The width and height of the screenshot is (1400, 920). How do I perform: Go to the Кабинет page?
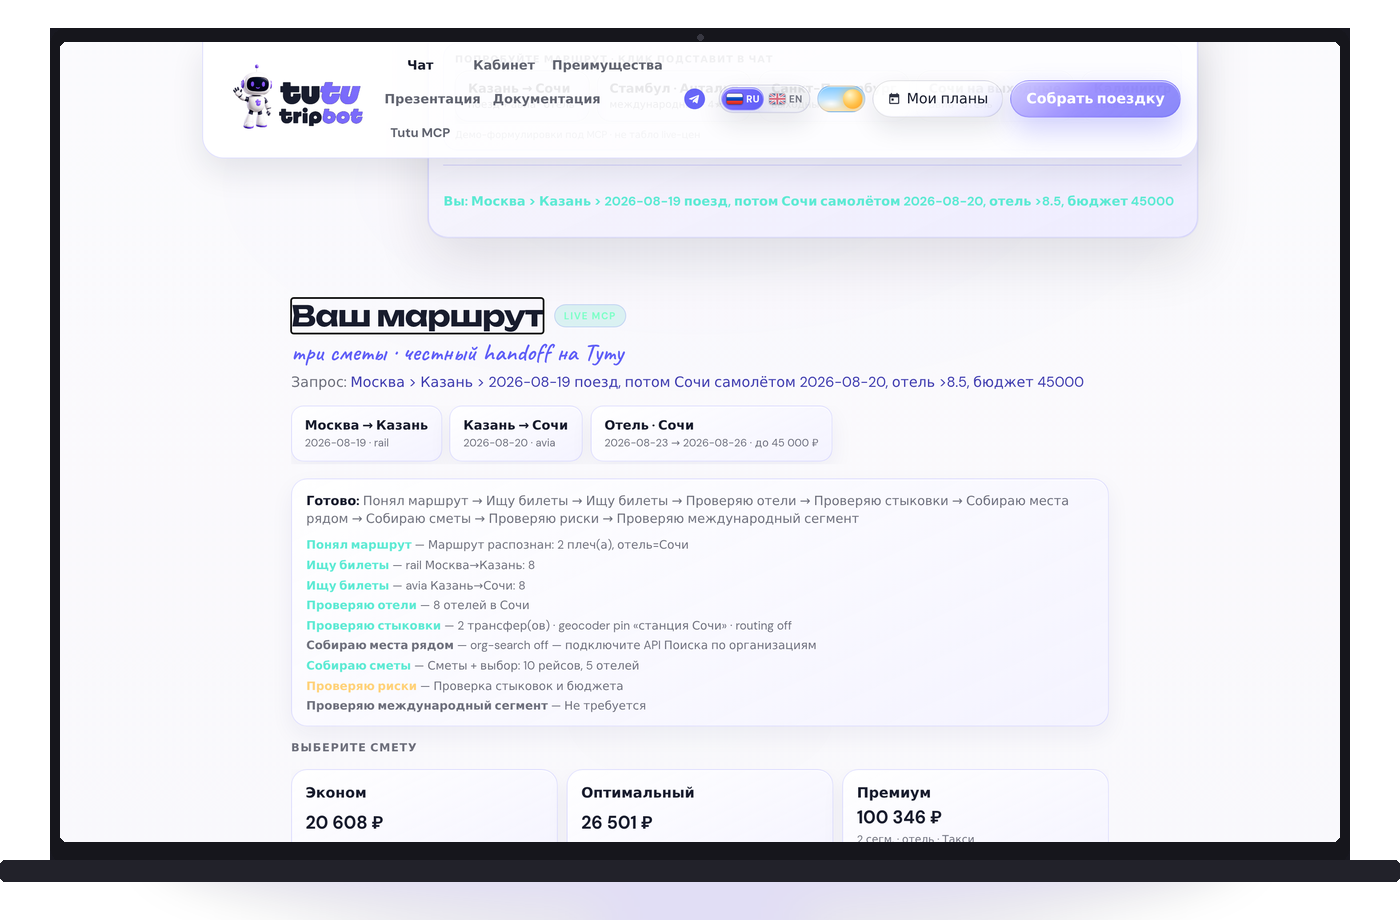[x=504, y=65]
